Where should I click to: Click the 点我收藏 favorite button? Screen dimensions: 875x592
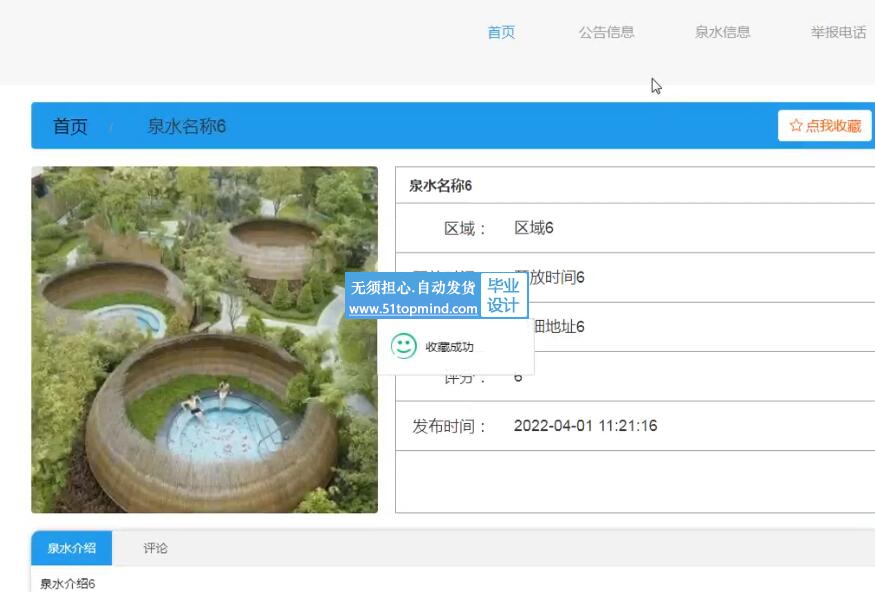pyautogui.click(x=825, y=126)
